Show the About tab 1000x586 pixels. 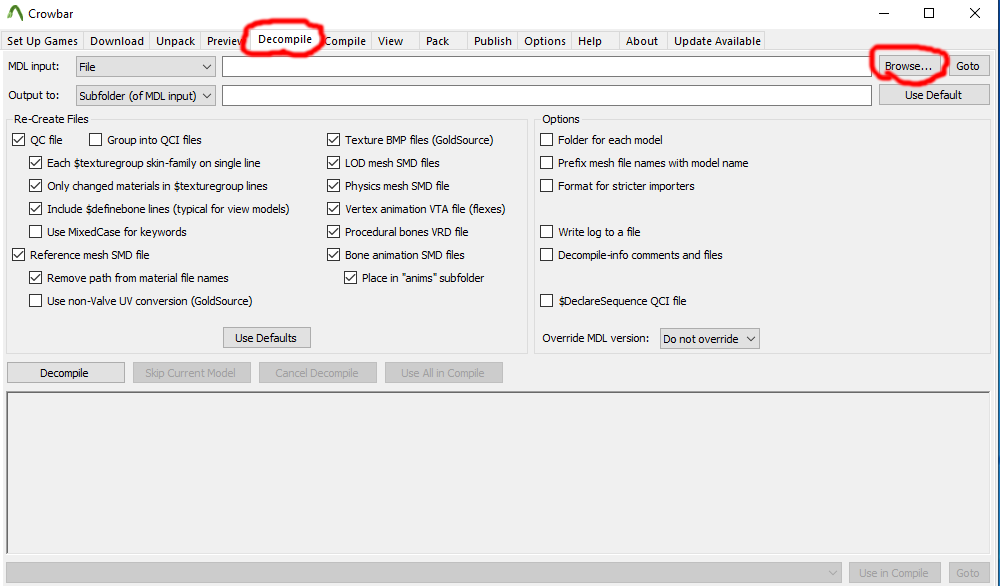tap(642, 41)
